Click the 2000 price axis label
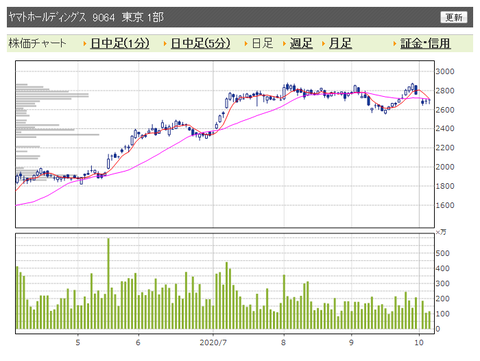Screen dimensions: 480x361 (445, 167)
